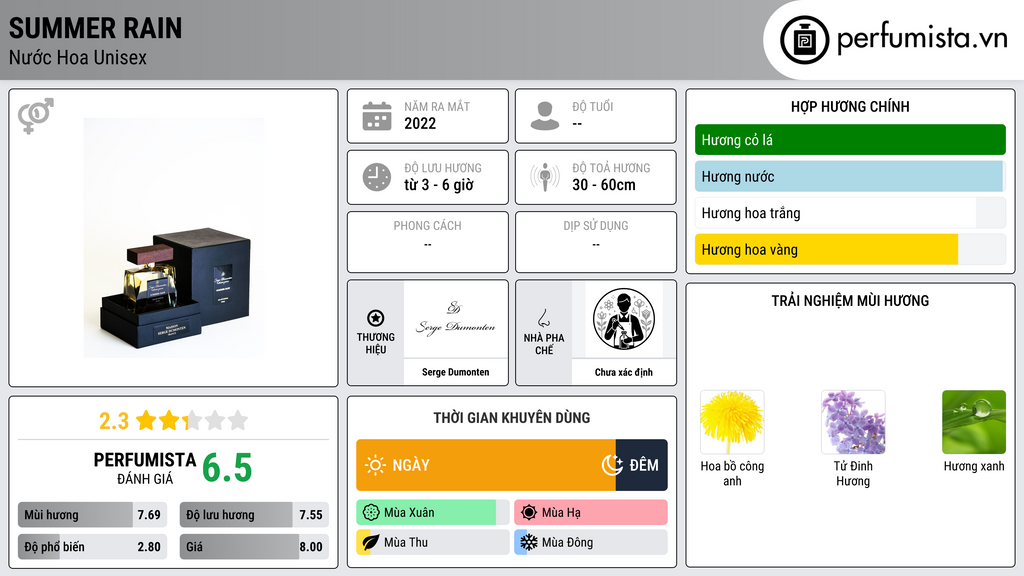
Task: Click the Serge Dumonten brand logo image
Action: (455, 319)
